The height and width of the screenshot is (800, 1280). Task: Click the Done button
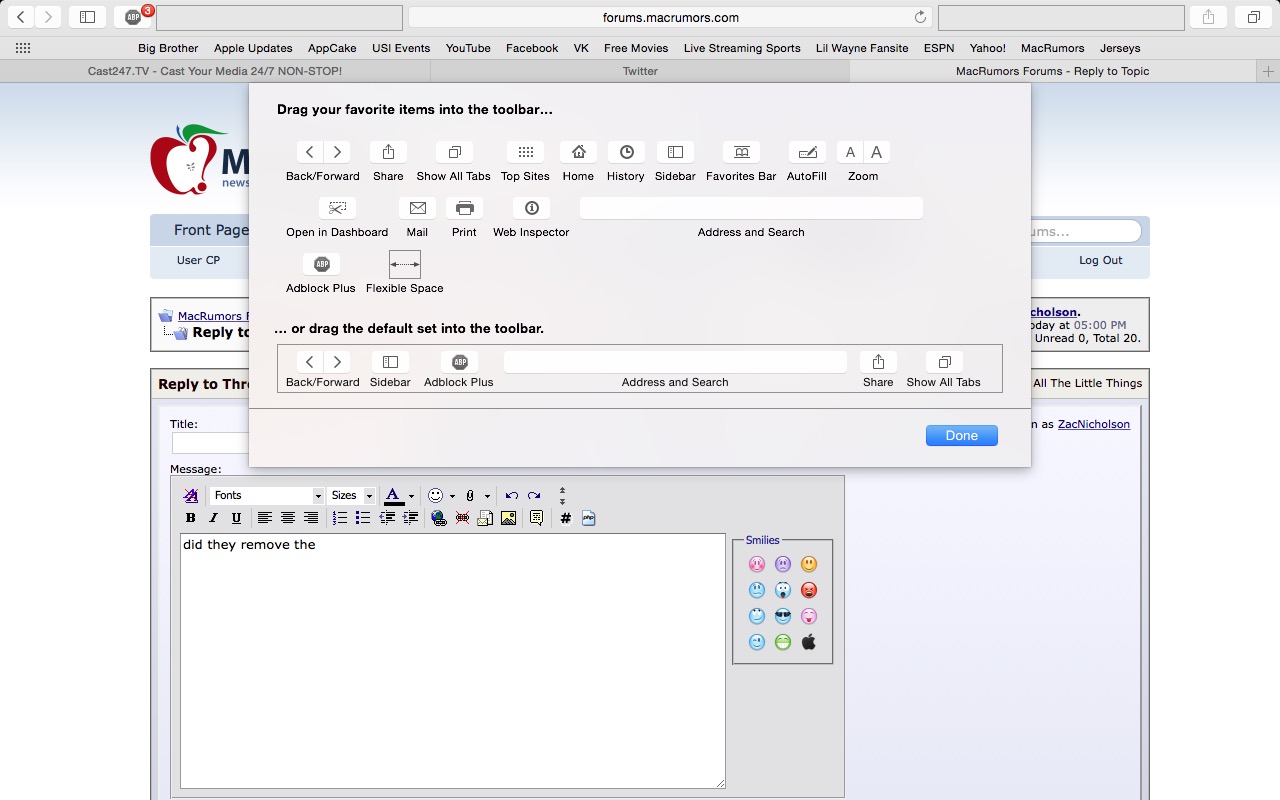[962, 435]
